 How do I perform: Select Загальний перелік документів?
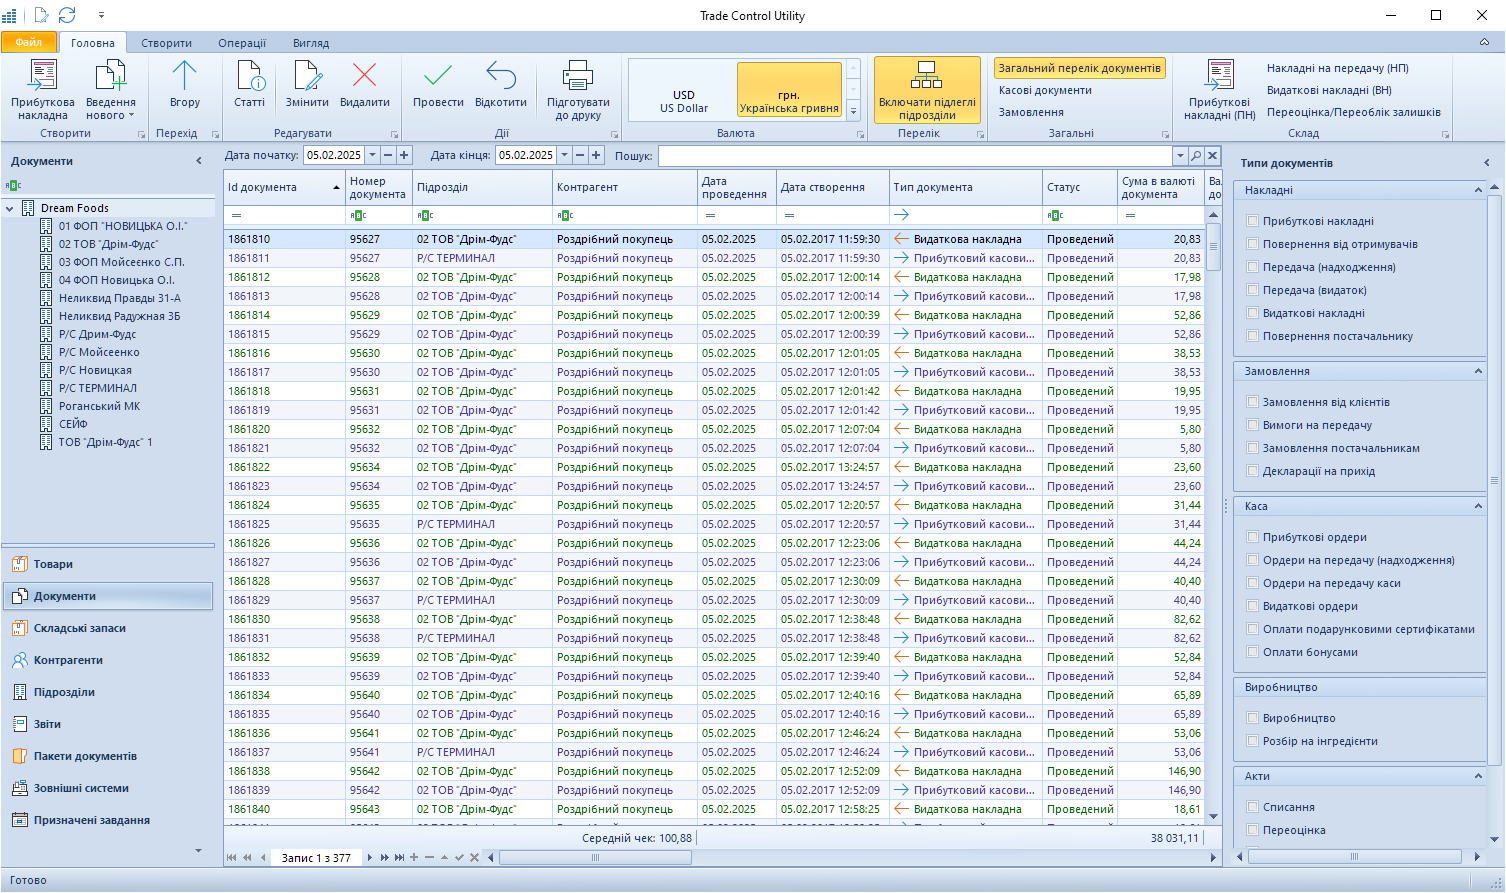[1079, 68]
